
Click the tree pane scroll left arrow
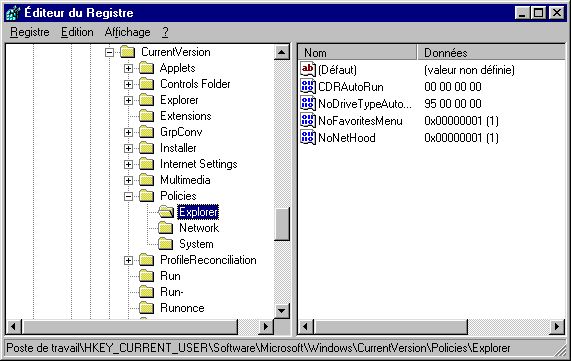13,326
